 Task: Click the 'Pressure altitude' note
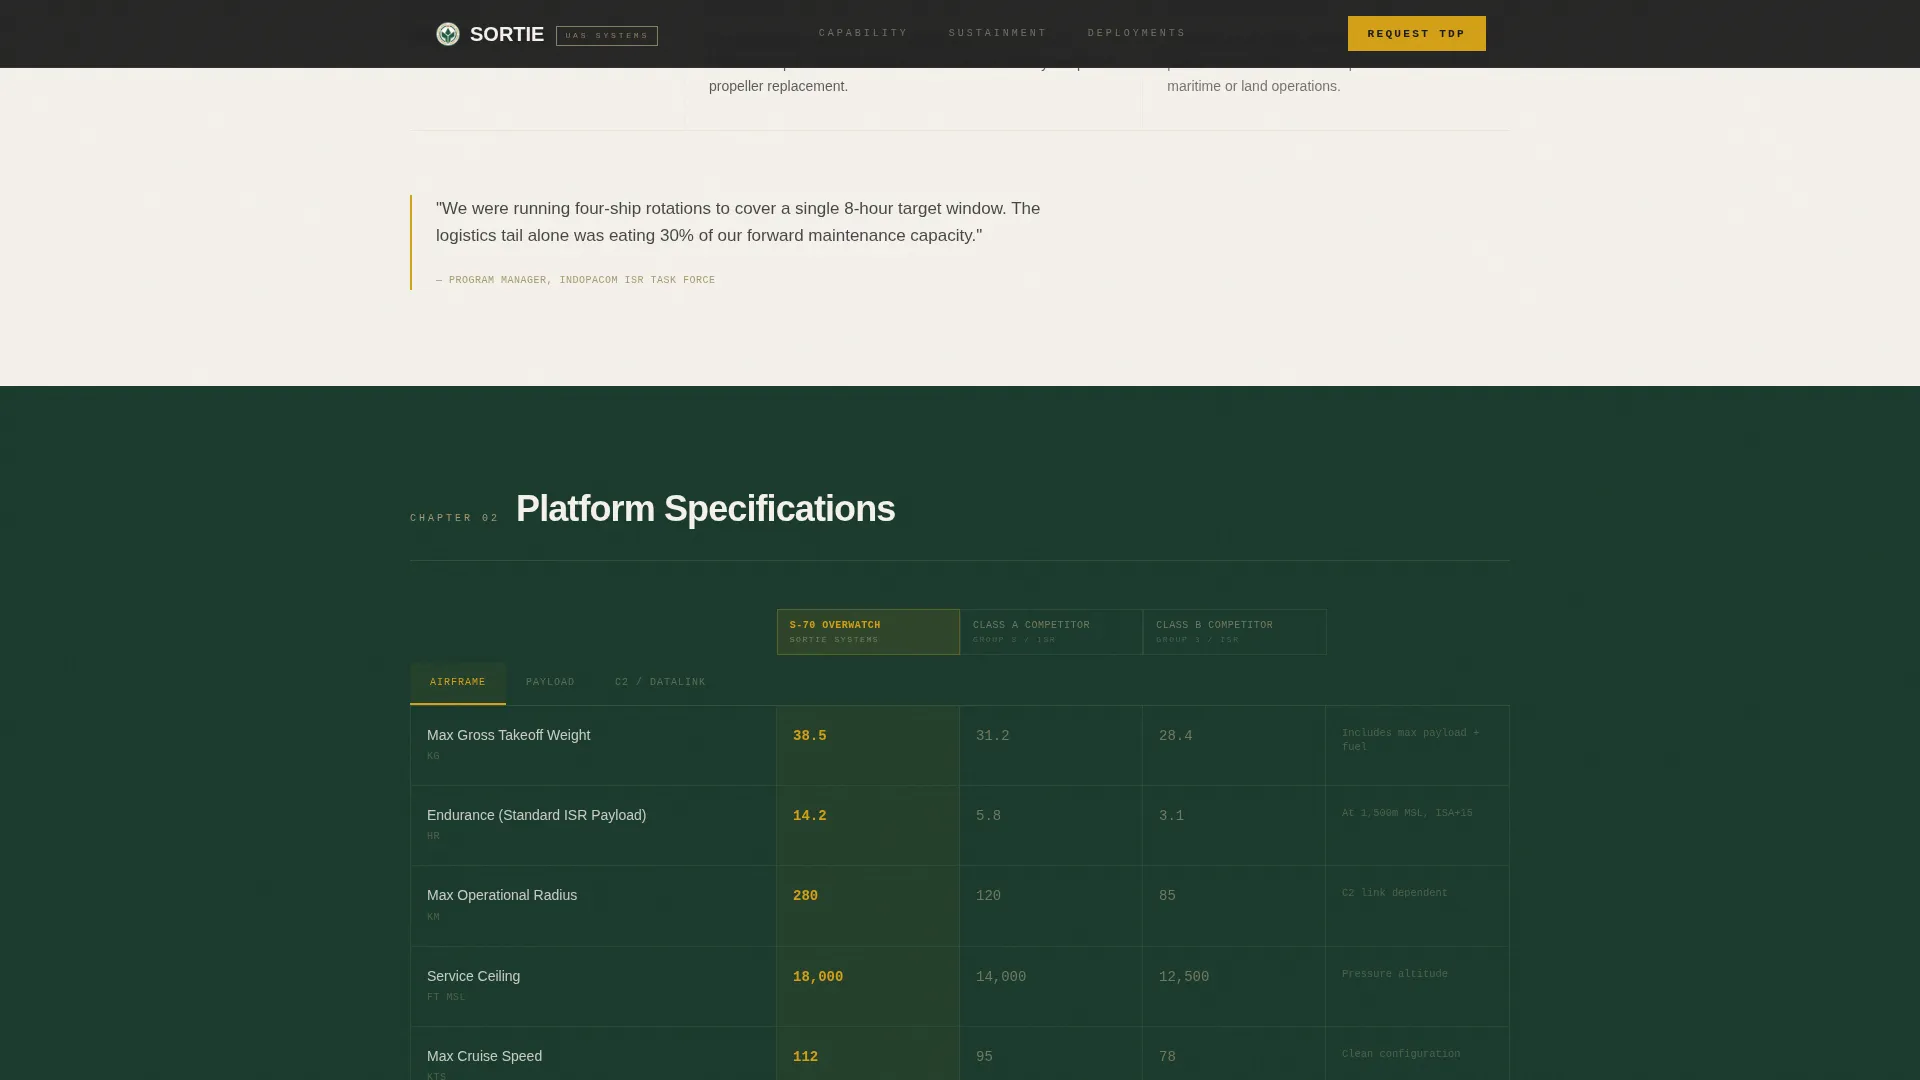[1394, 974]
